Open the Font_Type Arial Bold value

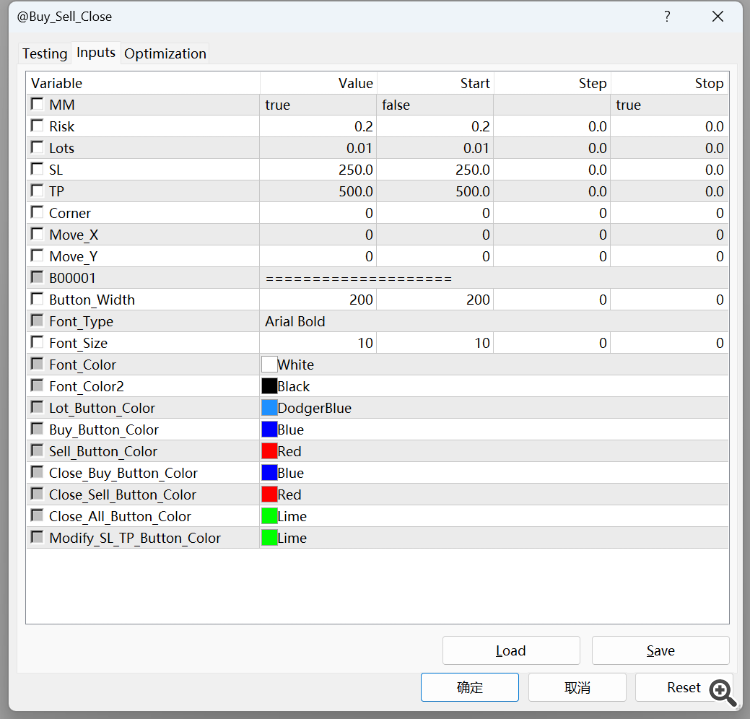point(317,321)
